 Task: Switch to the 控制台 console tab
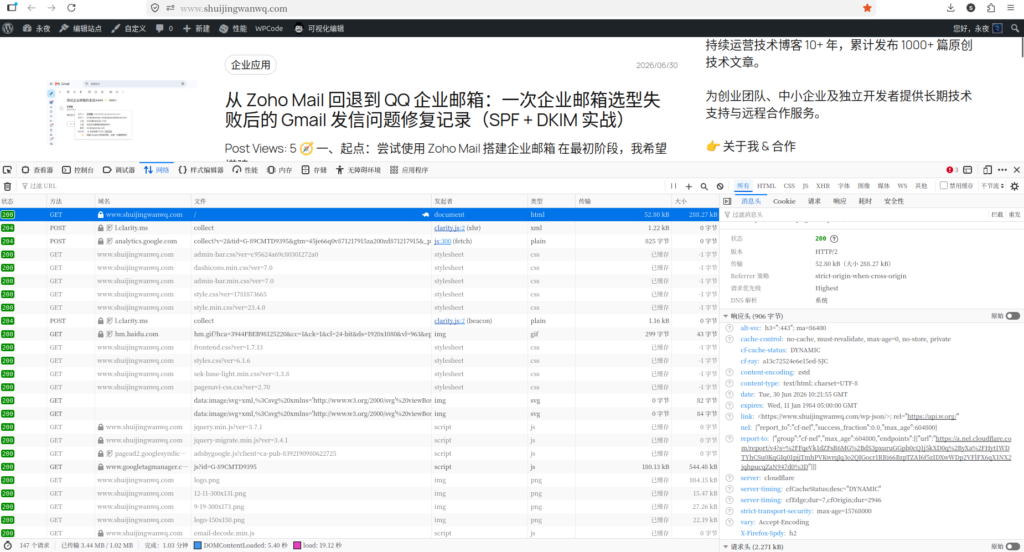point(78,170)
